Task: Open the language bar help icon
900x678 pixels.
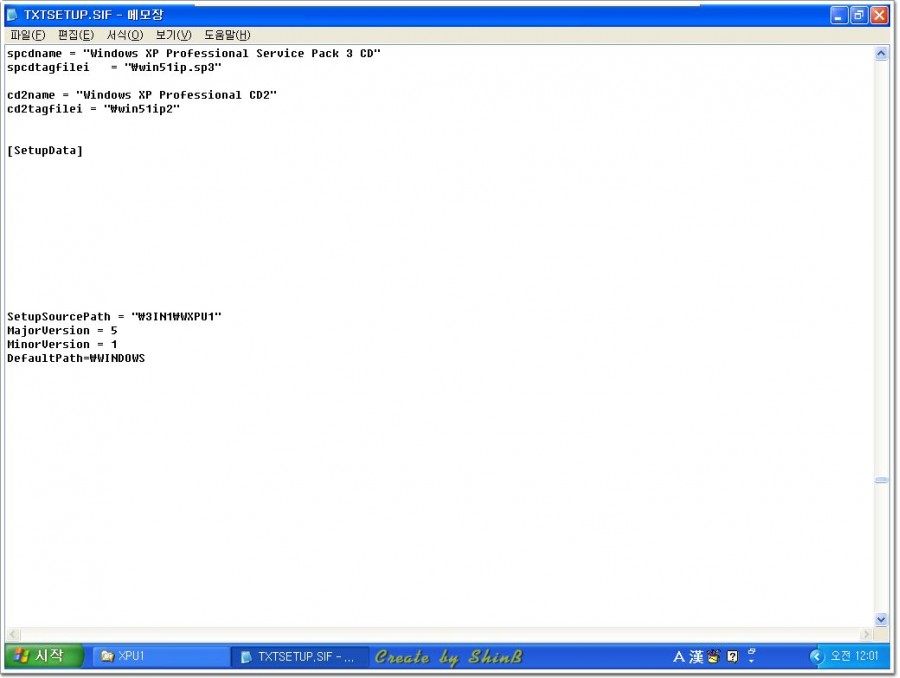Action: [x=732, y=657]
